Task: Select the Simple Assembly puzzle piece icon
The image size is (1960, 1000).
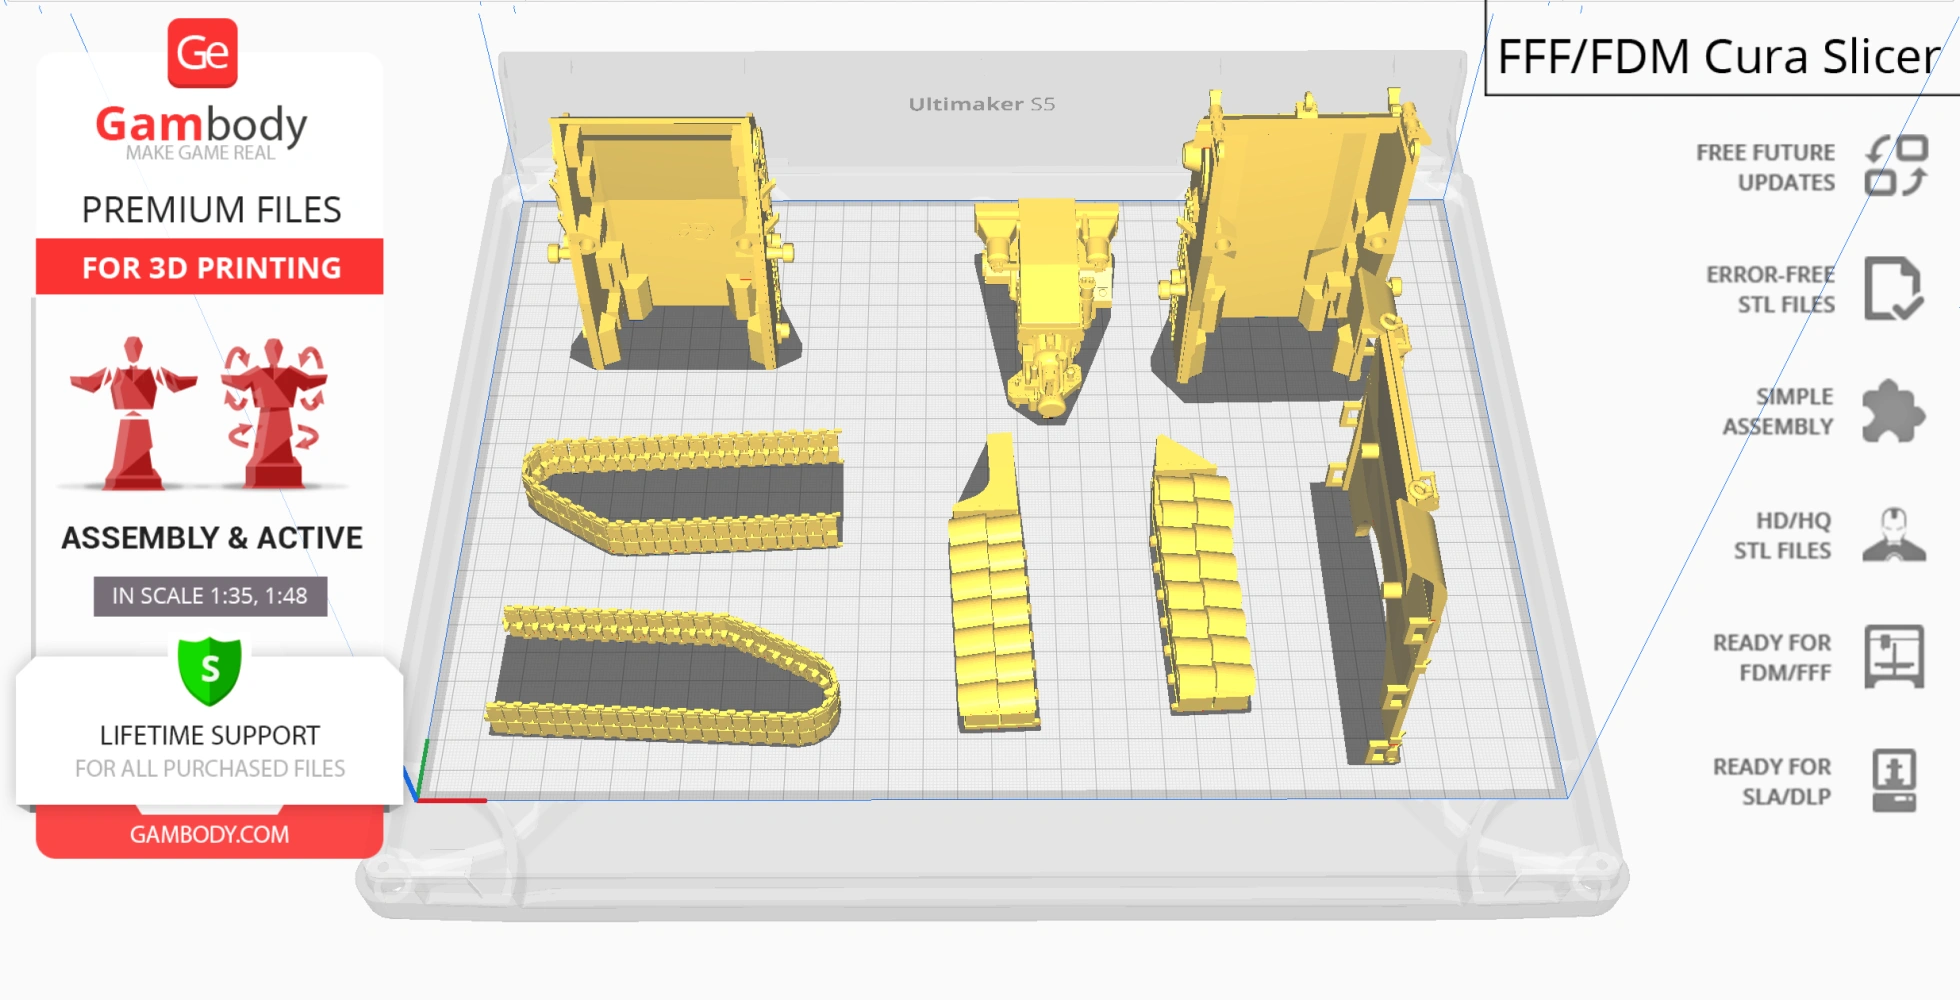Action: 1892,411
